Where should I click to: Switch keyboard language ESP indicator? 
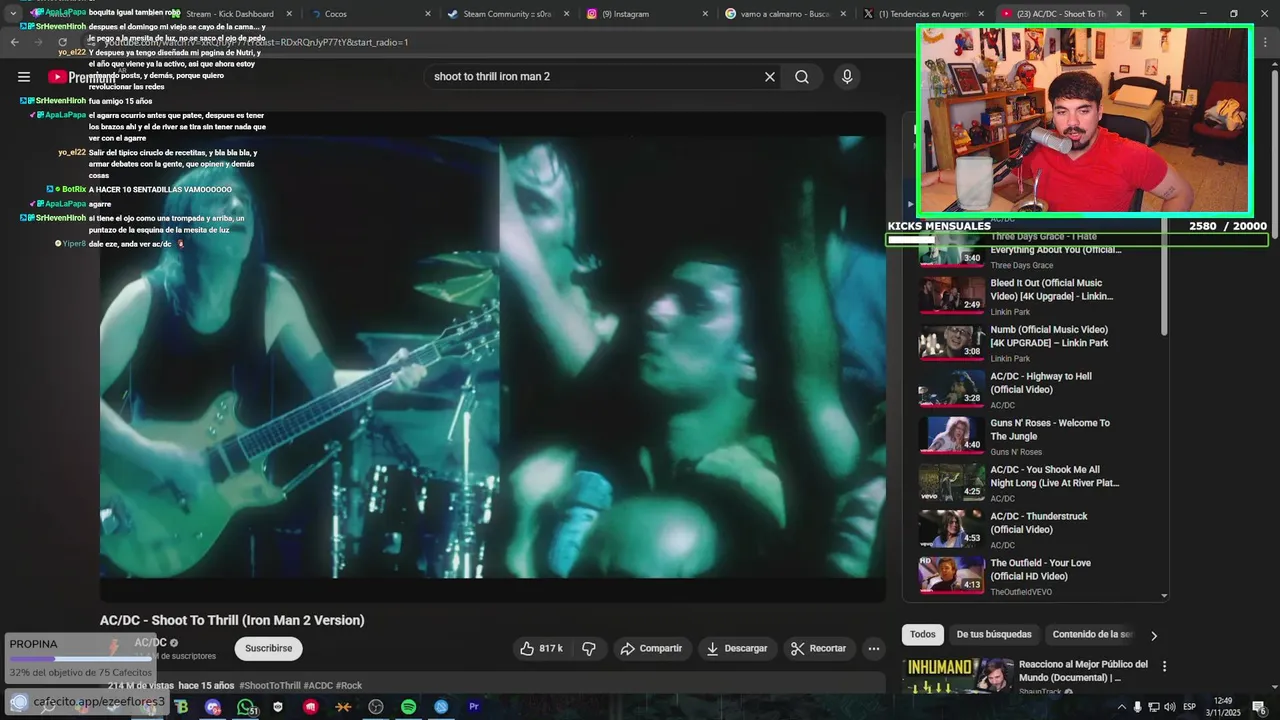(x=1189, y=707)
